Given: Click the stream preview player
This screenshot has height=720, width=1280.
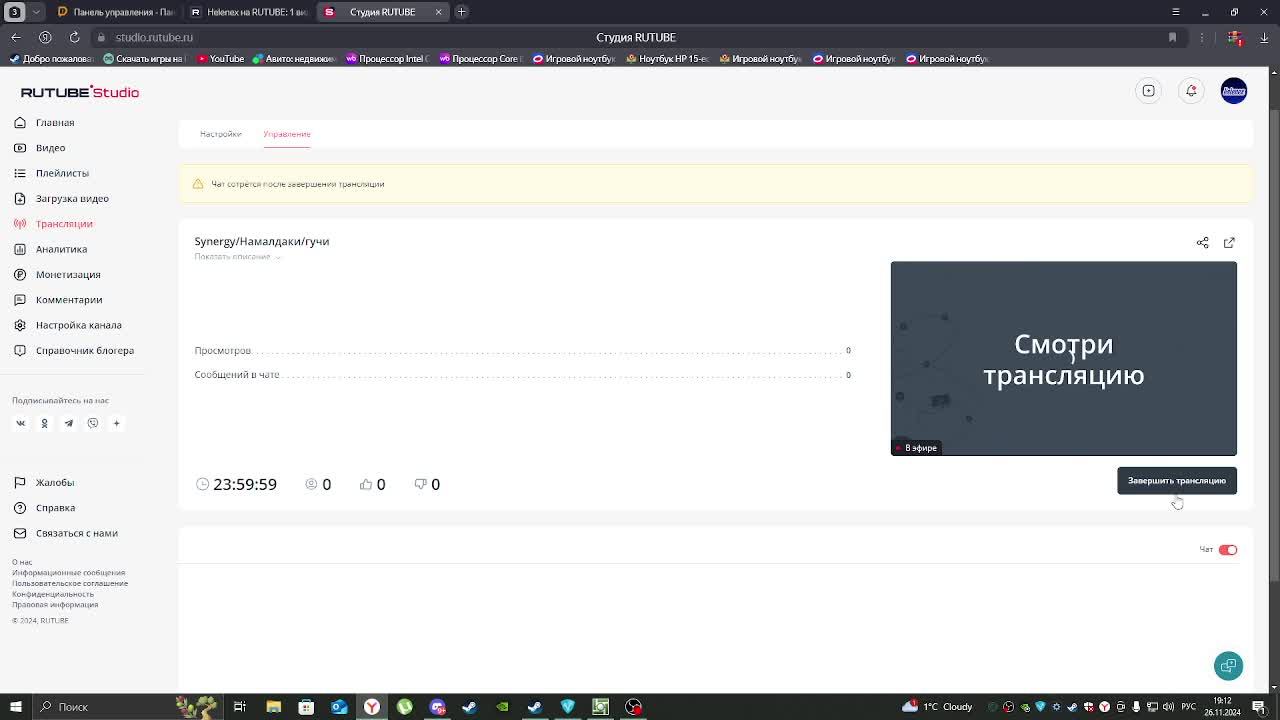Looking at the screenshot, I should click(x=1063, y=358).
